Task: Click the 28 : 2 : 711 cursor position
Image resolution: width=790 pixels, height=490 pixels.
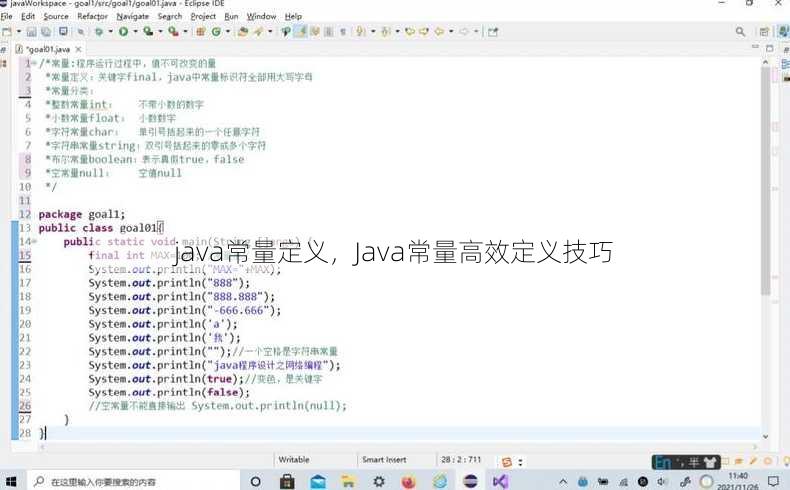Action: (461, 459)
